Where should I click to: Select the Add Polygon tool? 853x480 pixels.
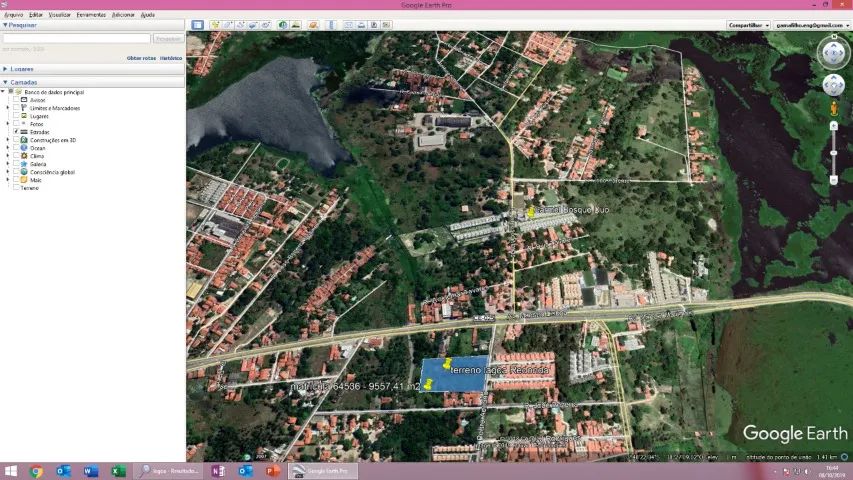[x=227, y=25]
